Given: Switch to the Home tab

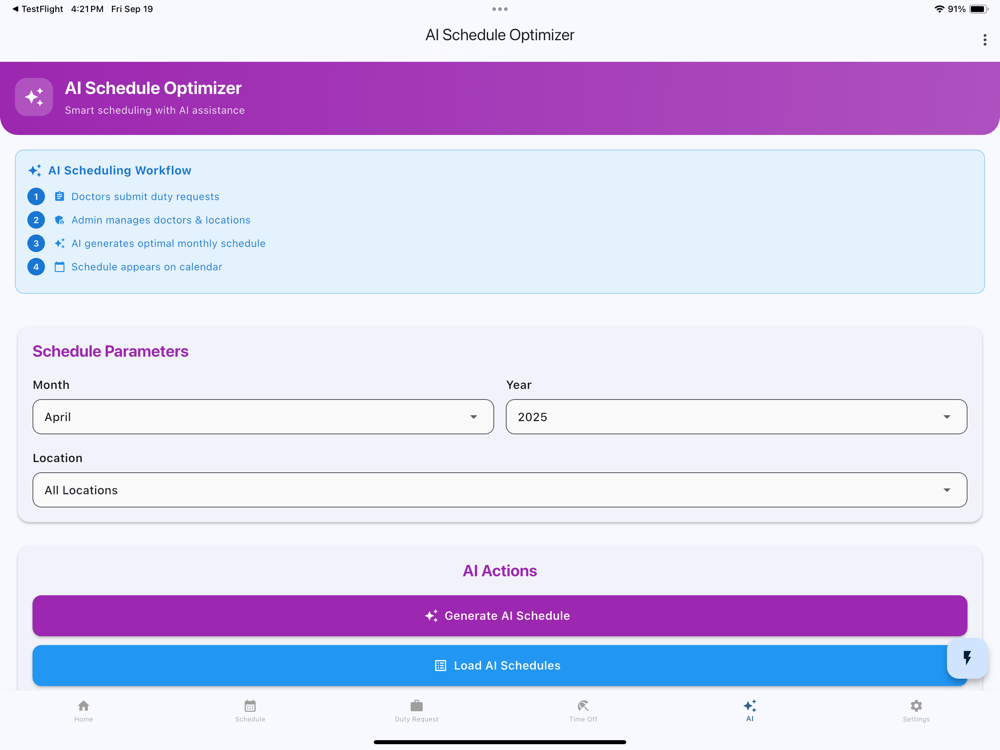Looking at the screenshot, I should (x=84, y=710).
